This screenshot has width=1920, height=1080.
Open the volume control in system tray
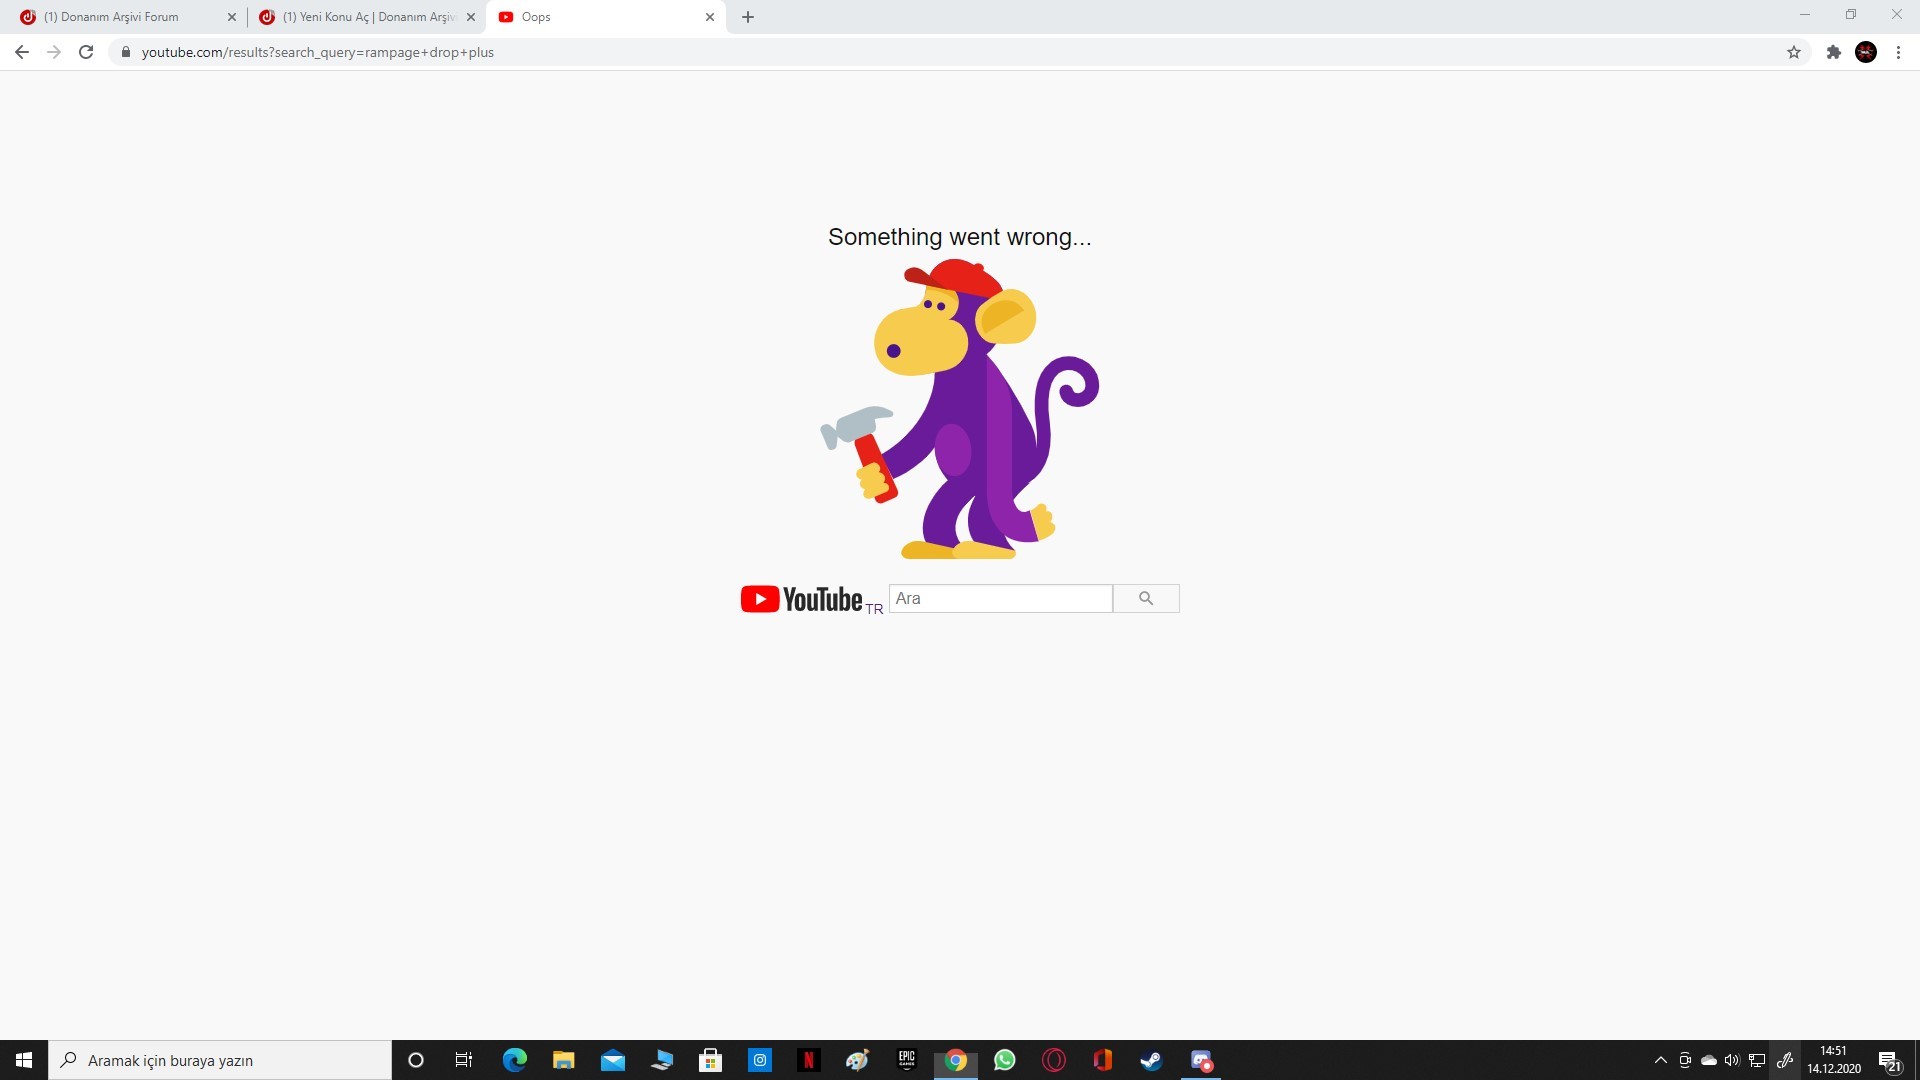(x=1732, y=1059)
